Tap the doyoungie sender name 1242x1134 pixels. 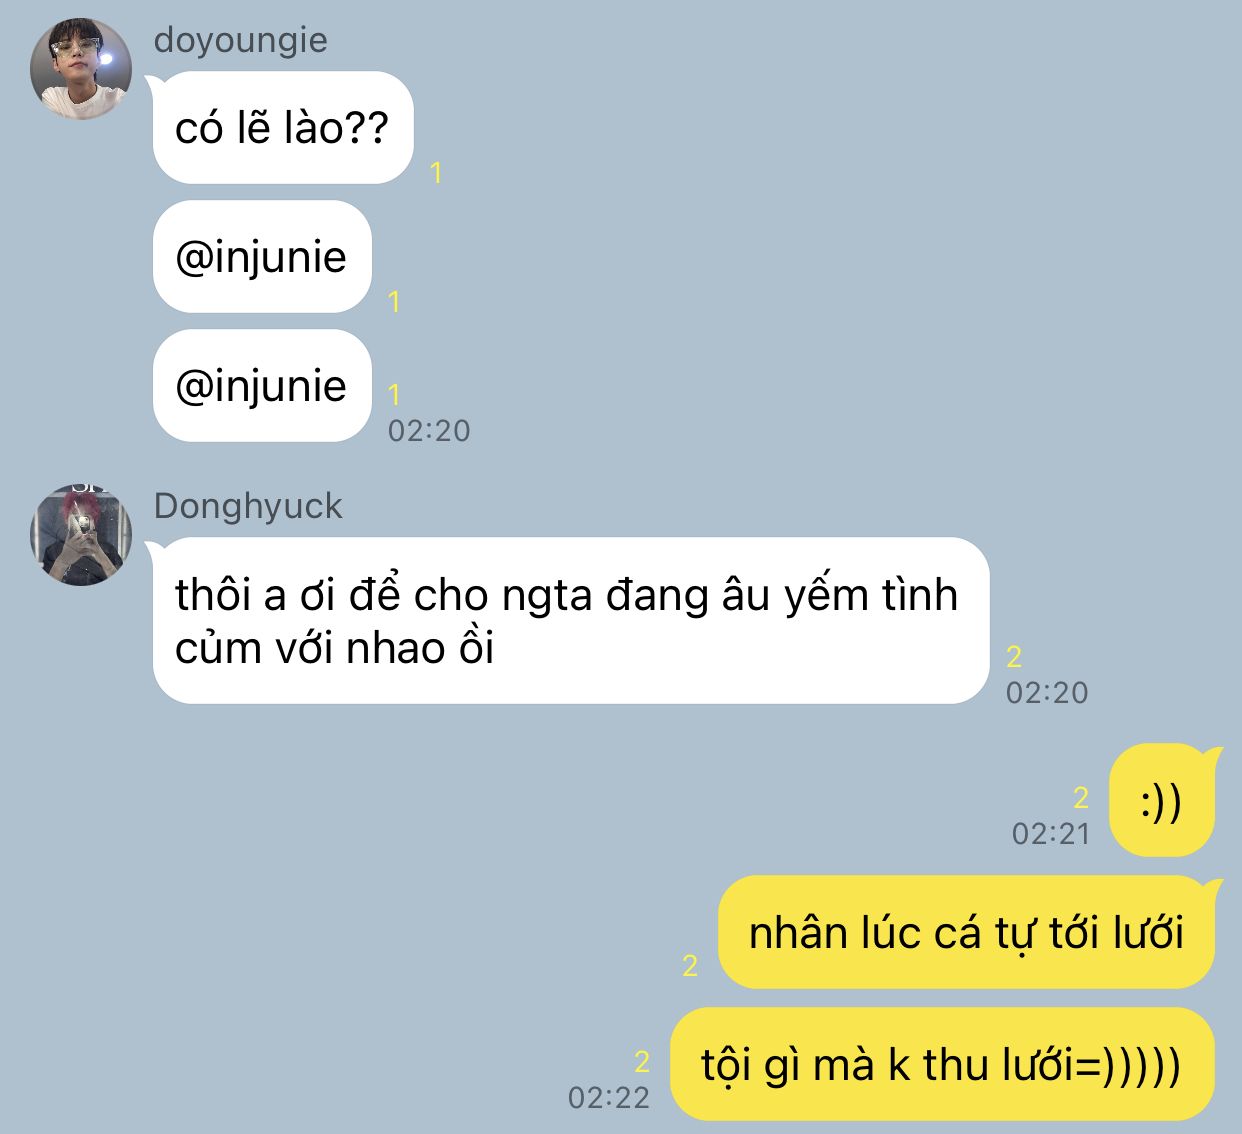[240, 40]
